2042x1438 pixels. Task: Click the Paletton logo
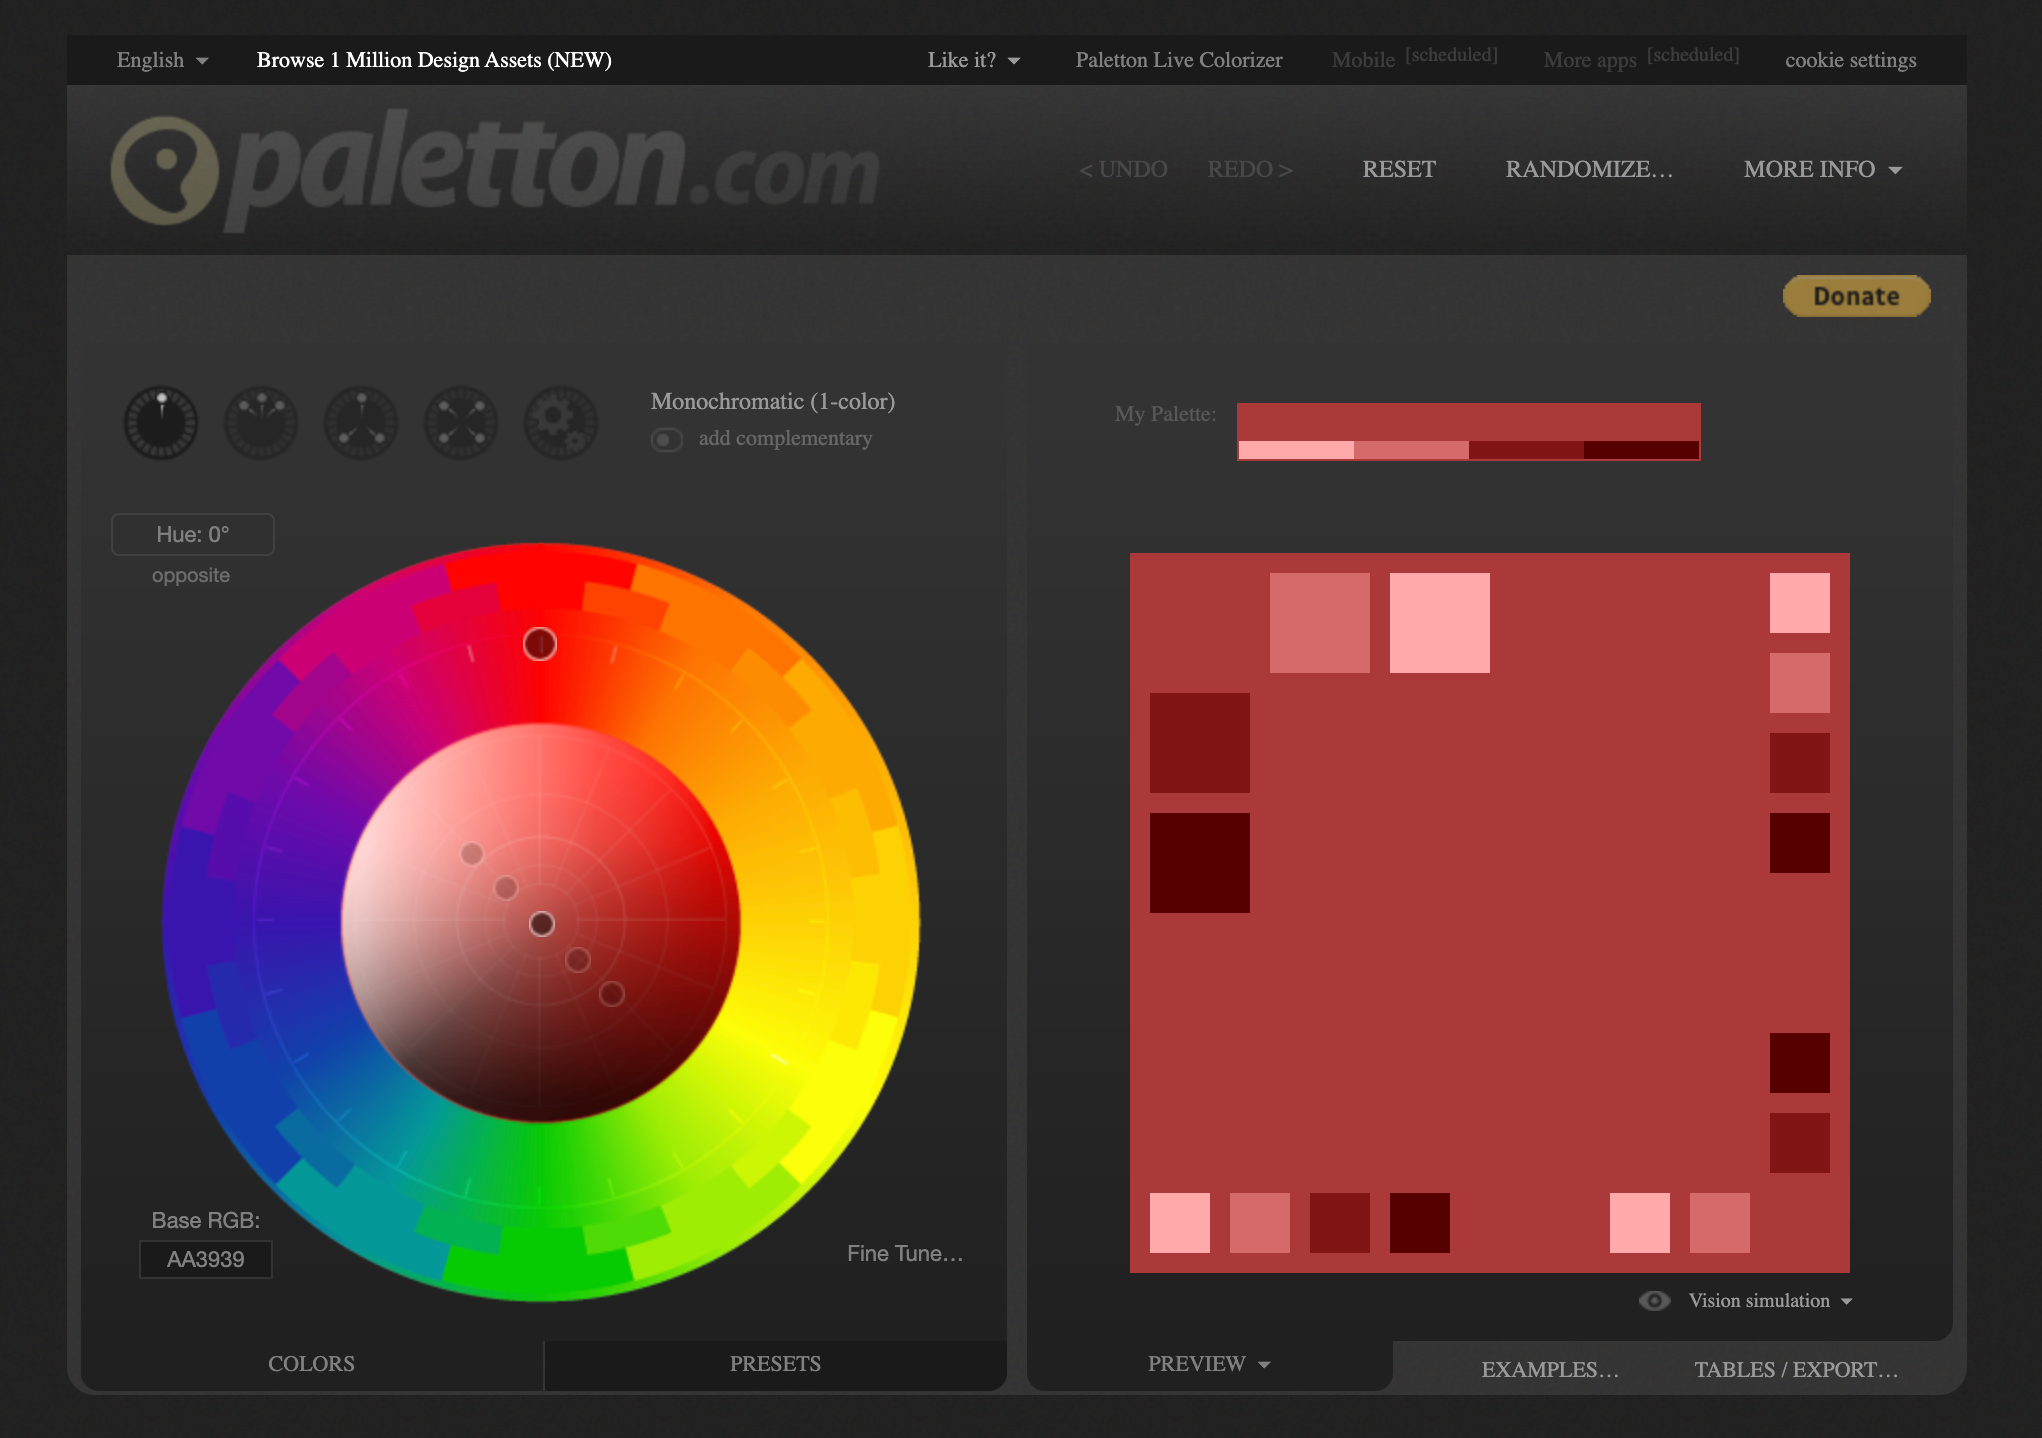495,168
